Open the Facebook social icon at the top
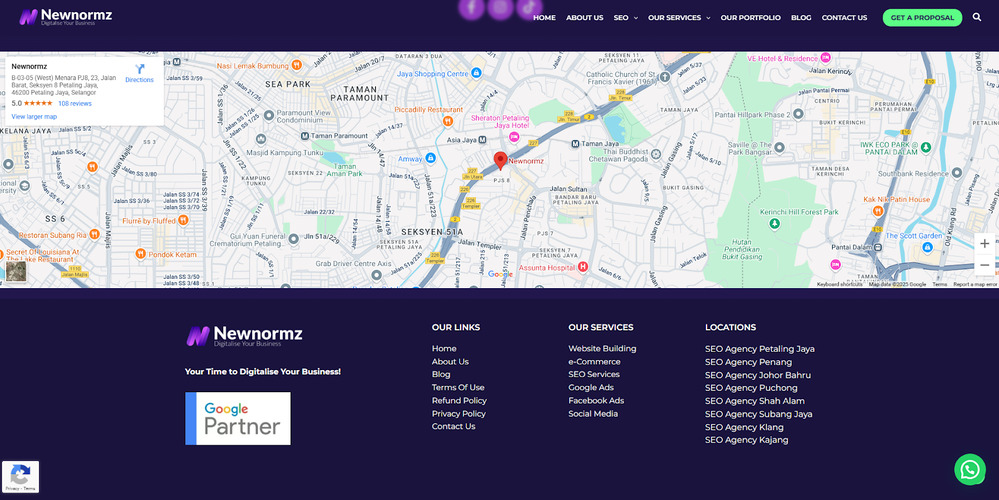999x500 pixels. coord(471,7)
